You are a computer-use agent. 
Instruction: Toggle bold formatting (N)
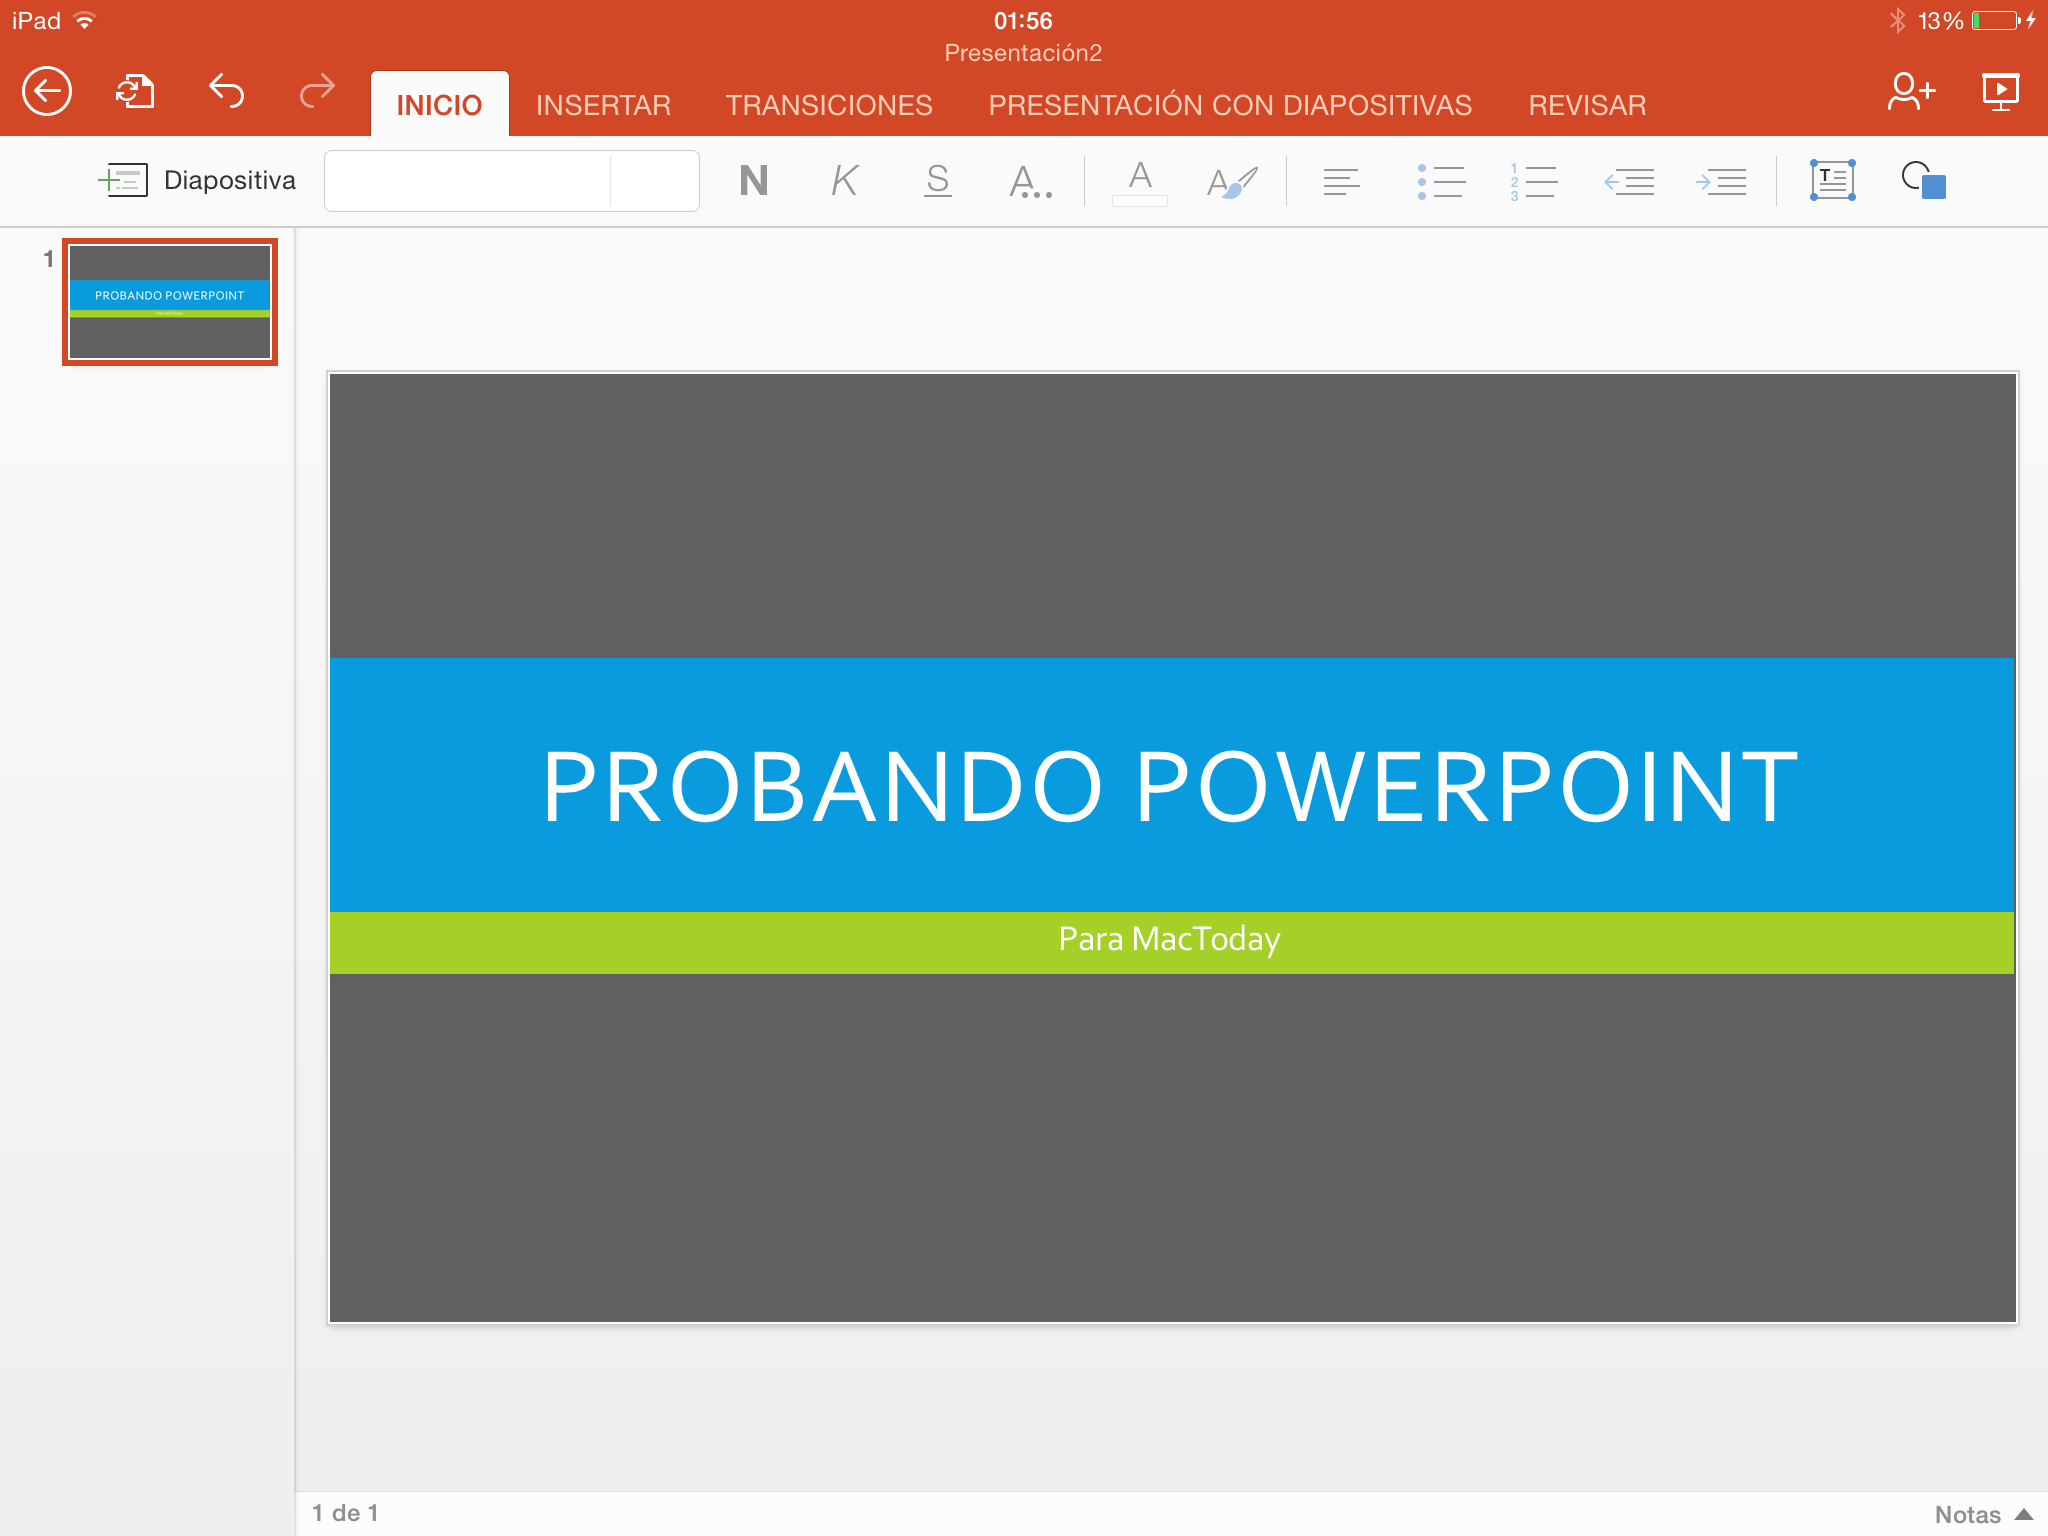[x=753, y=181]
